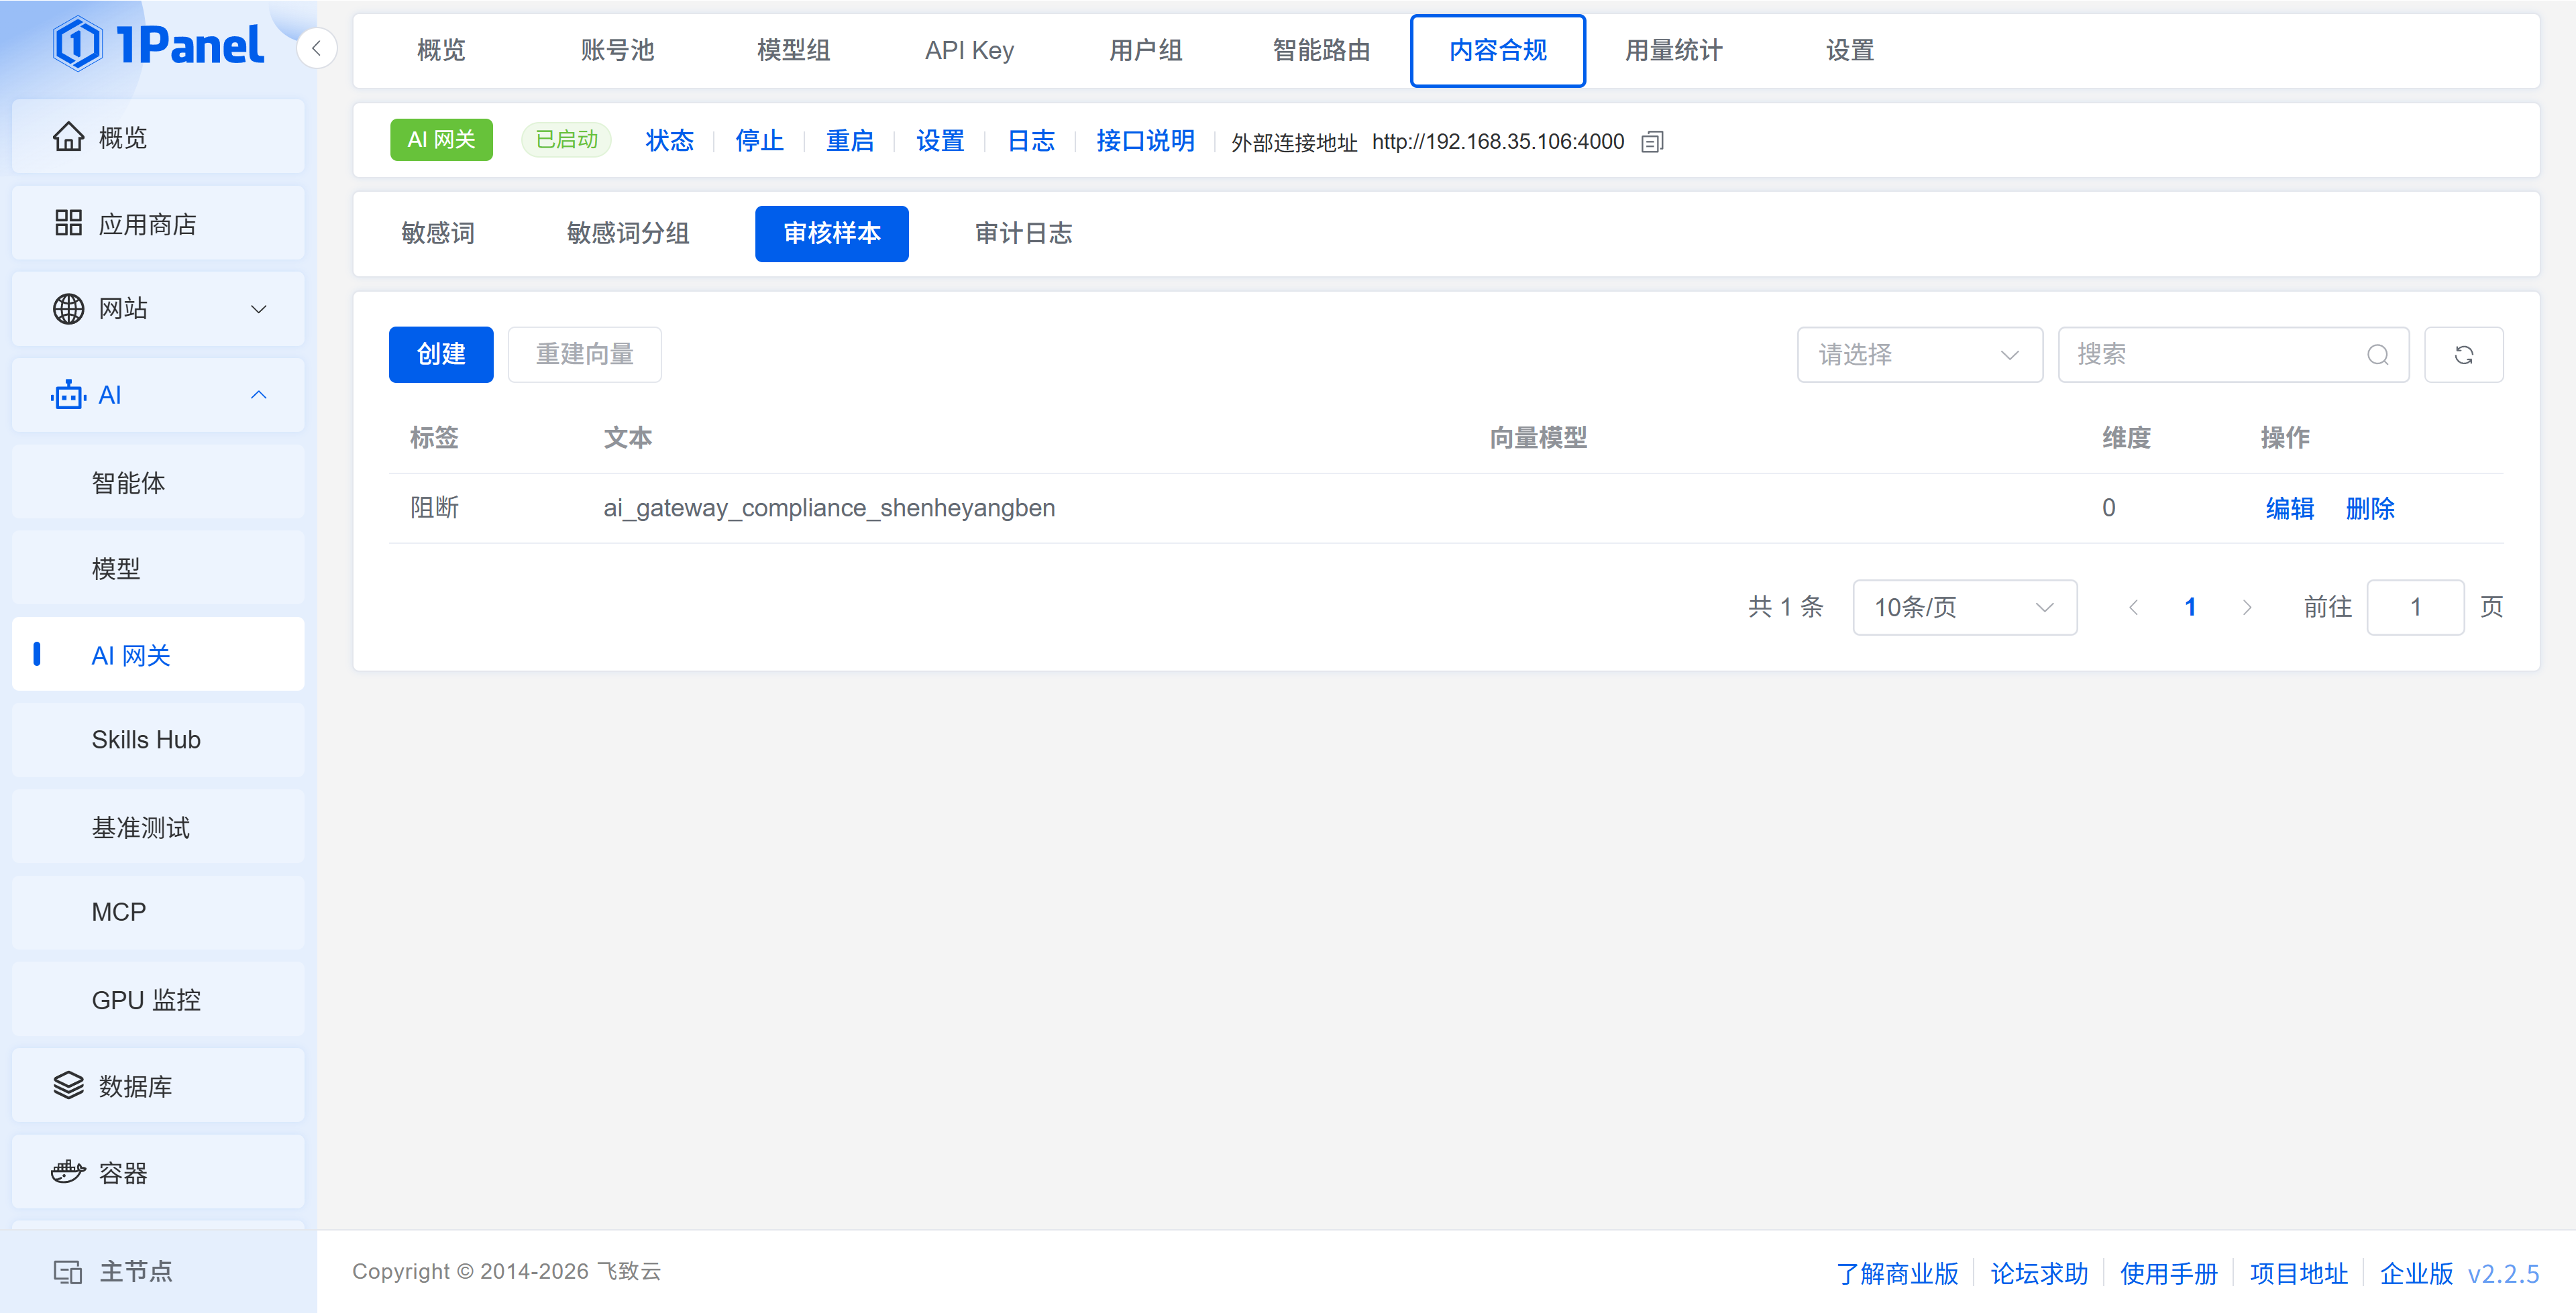This screenshot has height=1313, width=2576.
Task: Open AI 网关 in the sidebar
Action: tap(158, 654)
